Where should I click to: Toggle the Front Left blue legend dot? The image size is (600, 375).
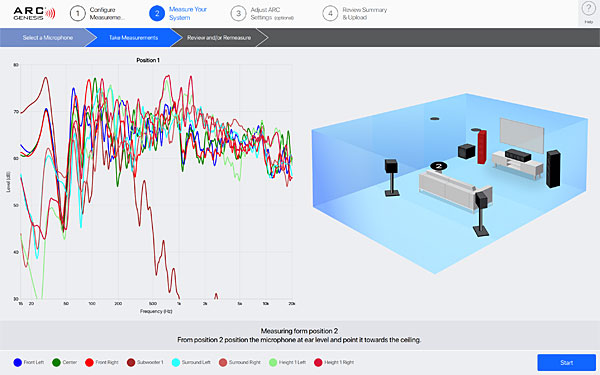pos(18,362)
